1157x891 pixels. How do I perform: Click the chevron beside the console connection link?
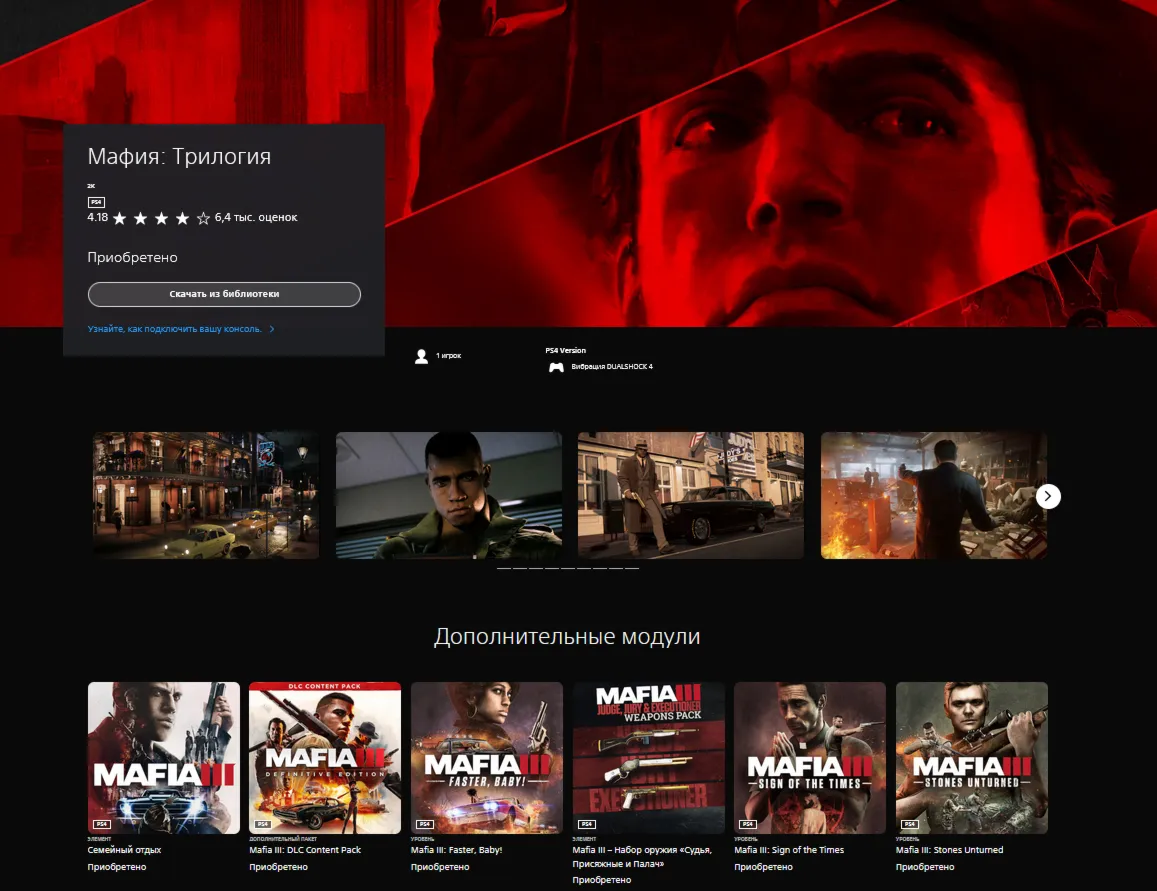coord(272,329)
